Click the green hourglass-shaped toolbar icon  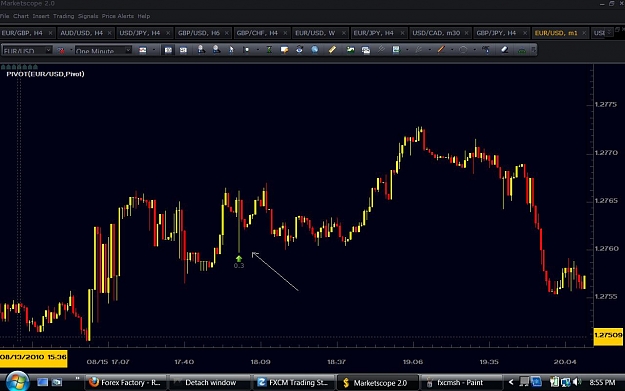(269, 50)
